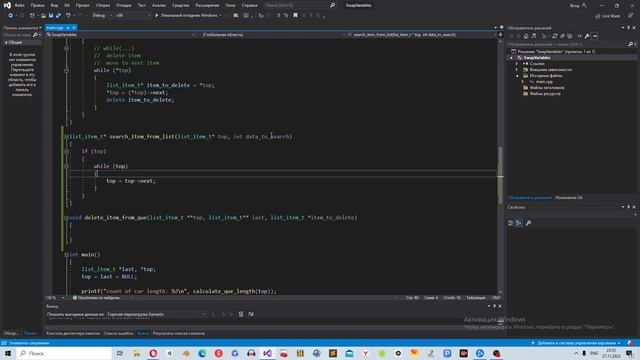Collapse the main function block
Screen dimensions: 640x360
66,255
